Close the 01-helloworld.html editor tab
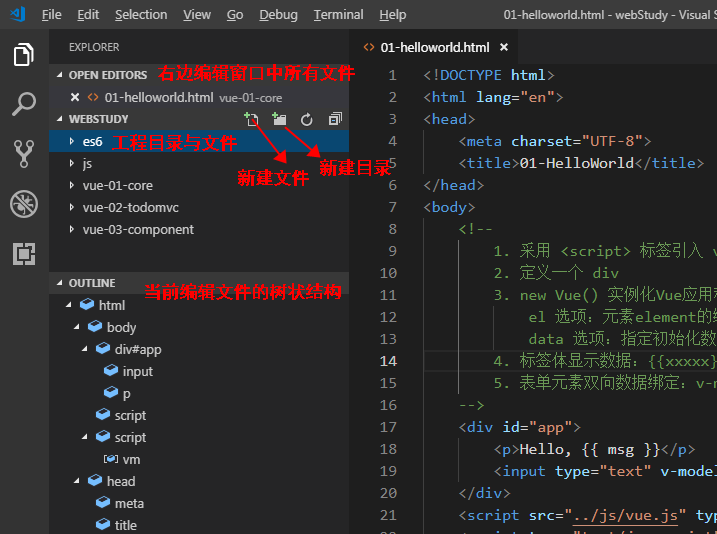 [x=504, y=47]
